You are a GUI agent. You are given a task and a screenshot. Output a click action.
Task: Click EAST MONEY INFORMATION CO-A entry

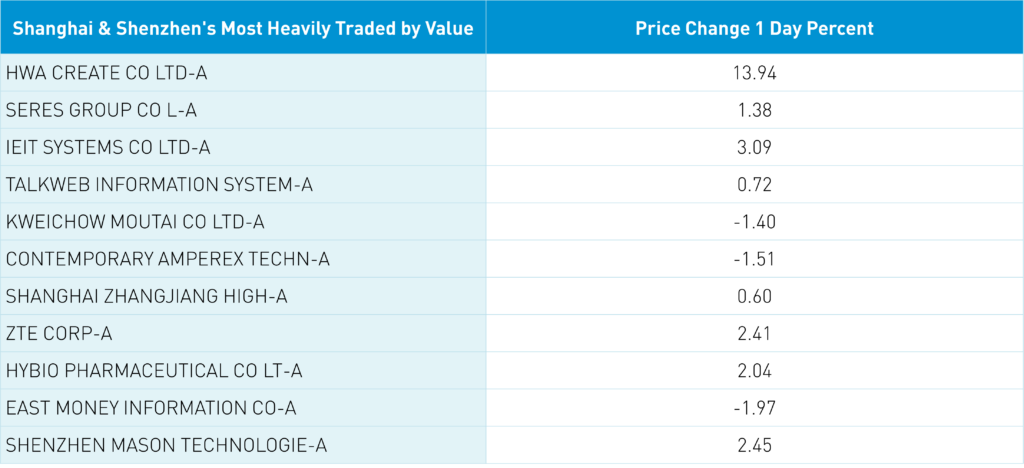coord(151,408)
